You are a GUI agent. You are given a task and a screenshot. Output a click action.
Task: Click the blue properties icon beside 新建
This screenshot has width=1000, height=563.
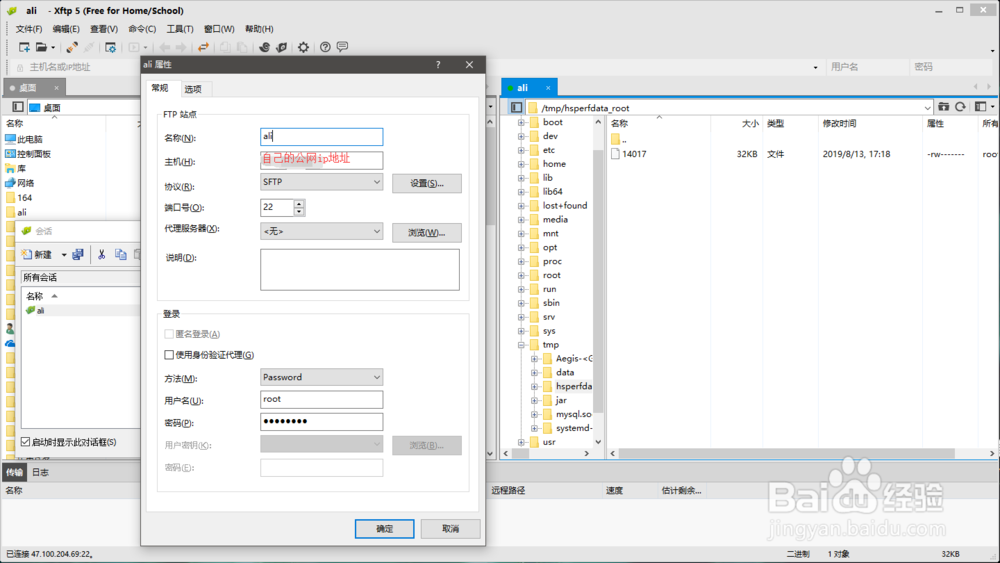78,254
